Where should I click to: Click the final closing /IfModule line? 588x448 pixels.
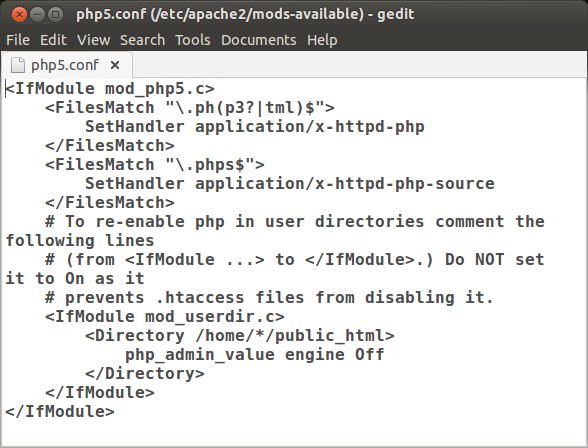60,412
